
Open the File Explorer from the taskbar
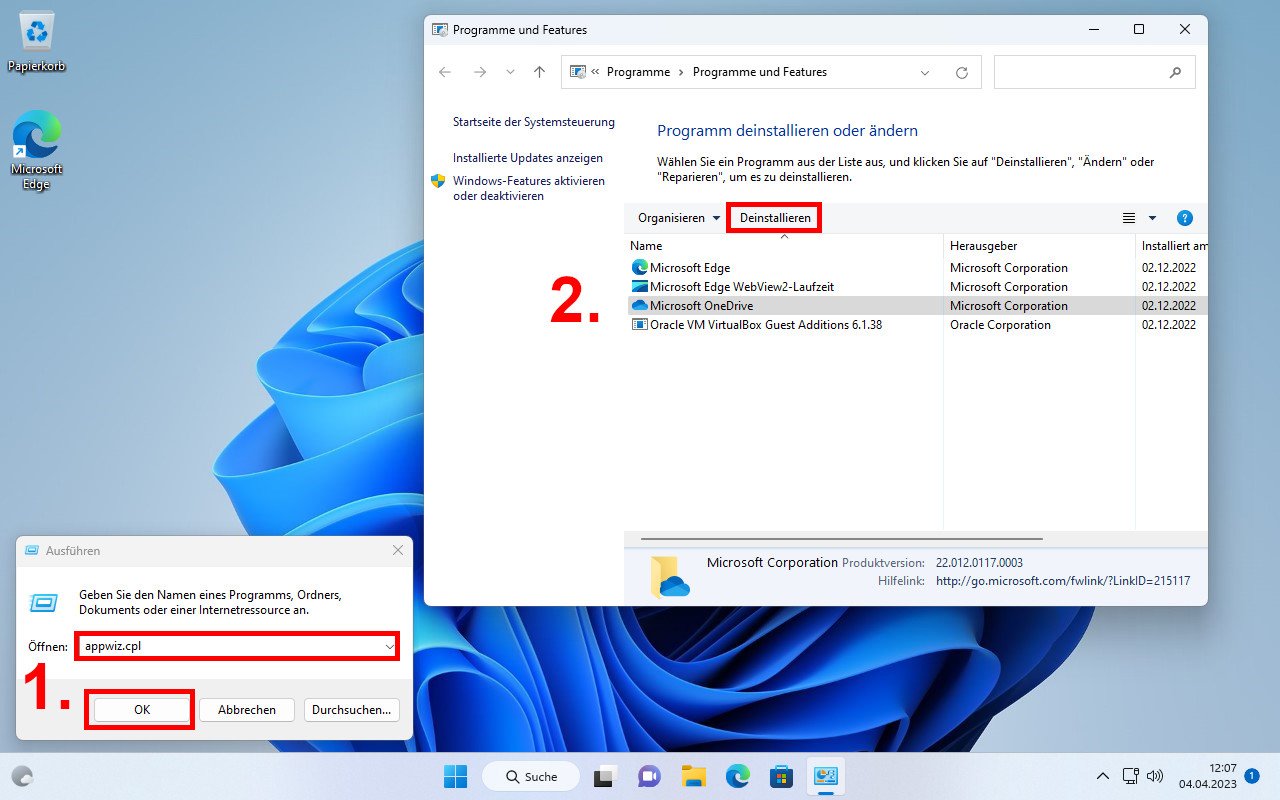click(693, 776)
